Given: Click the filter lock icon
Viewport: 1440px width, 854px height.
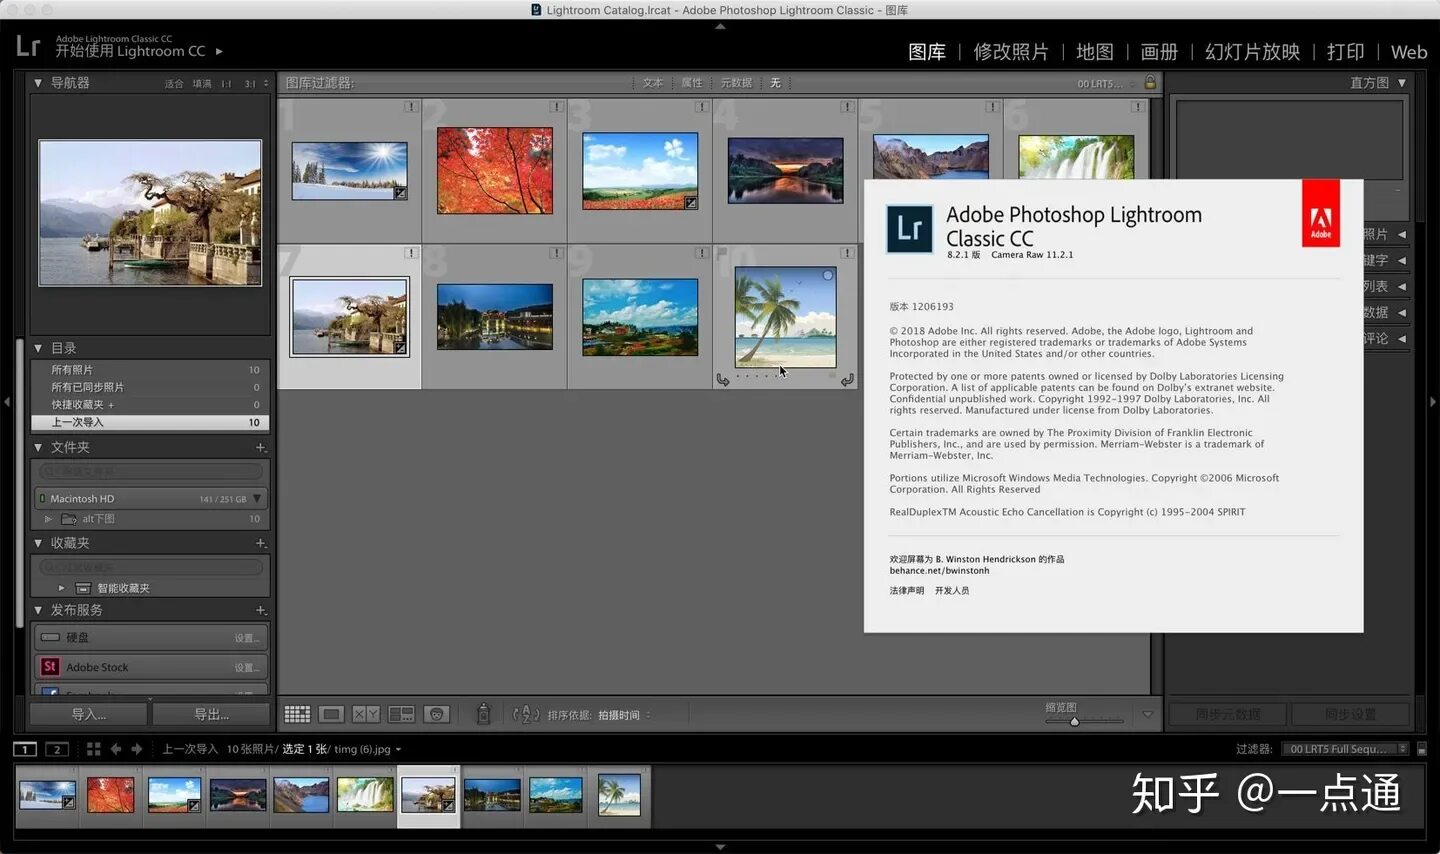Looking at the screenshot, I should click(1150, 82).
